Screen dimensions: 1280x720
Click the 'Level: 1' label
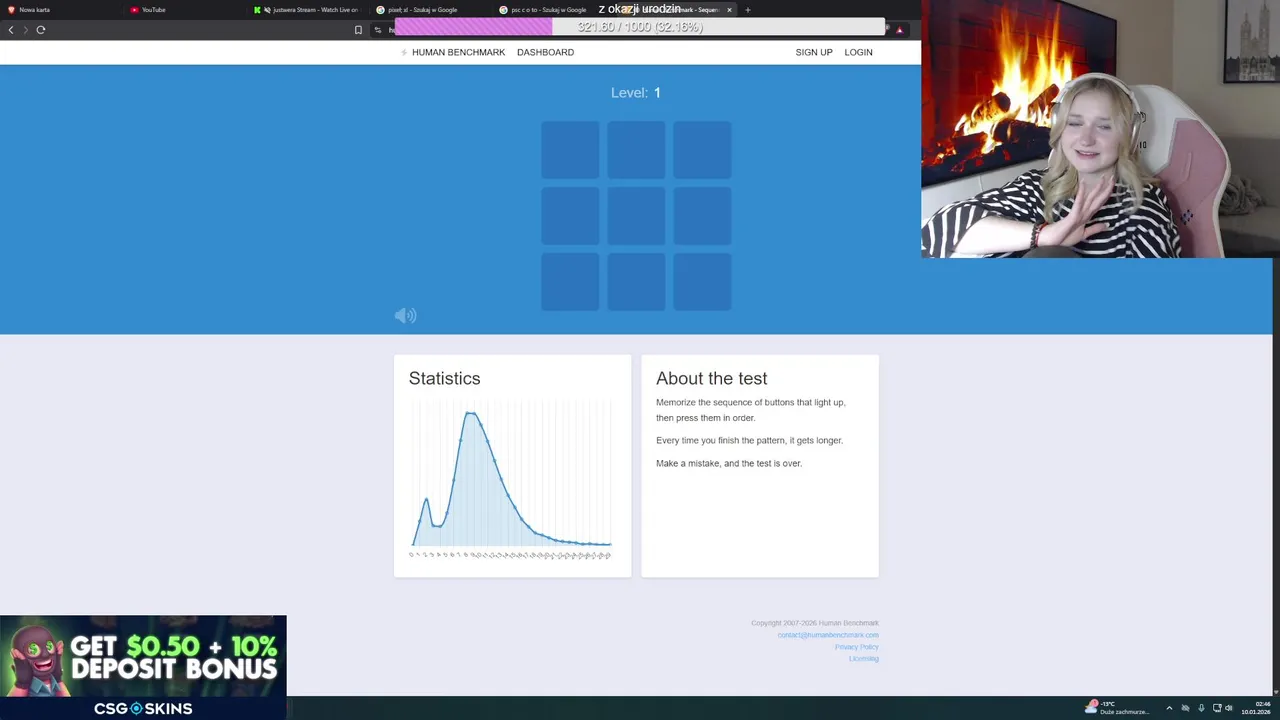pos(636,93)
